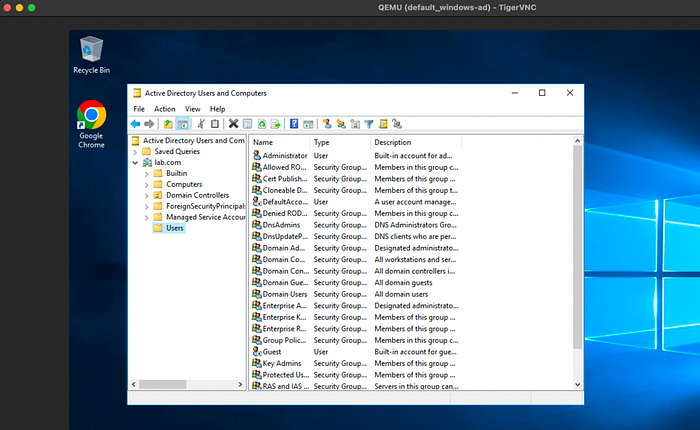Go up one level with the folder-arrow icon
The width and height of the screenshot is (700, 430).
[x=168, y=124]
